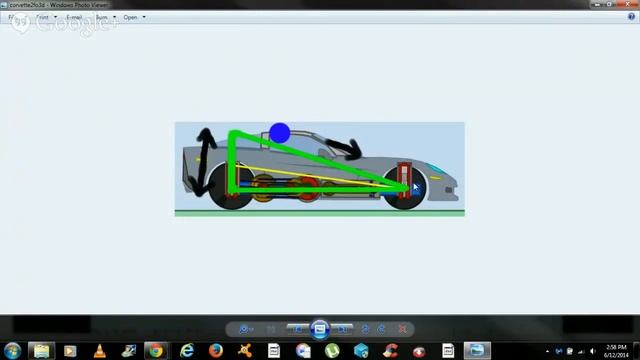Select the Photo Viewer taskbar button

tap(477, 351)
